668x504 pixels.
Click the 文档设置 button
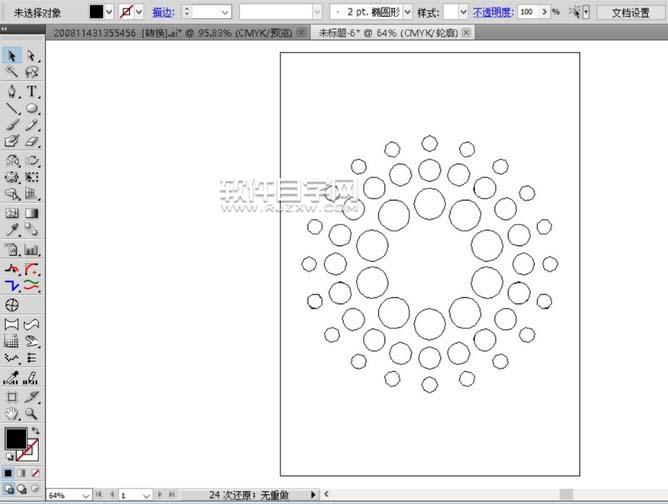coord(629,12)
